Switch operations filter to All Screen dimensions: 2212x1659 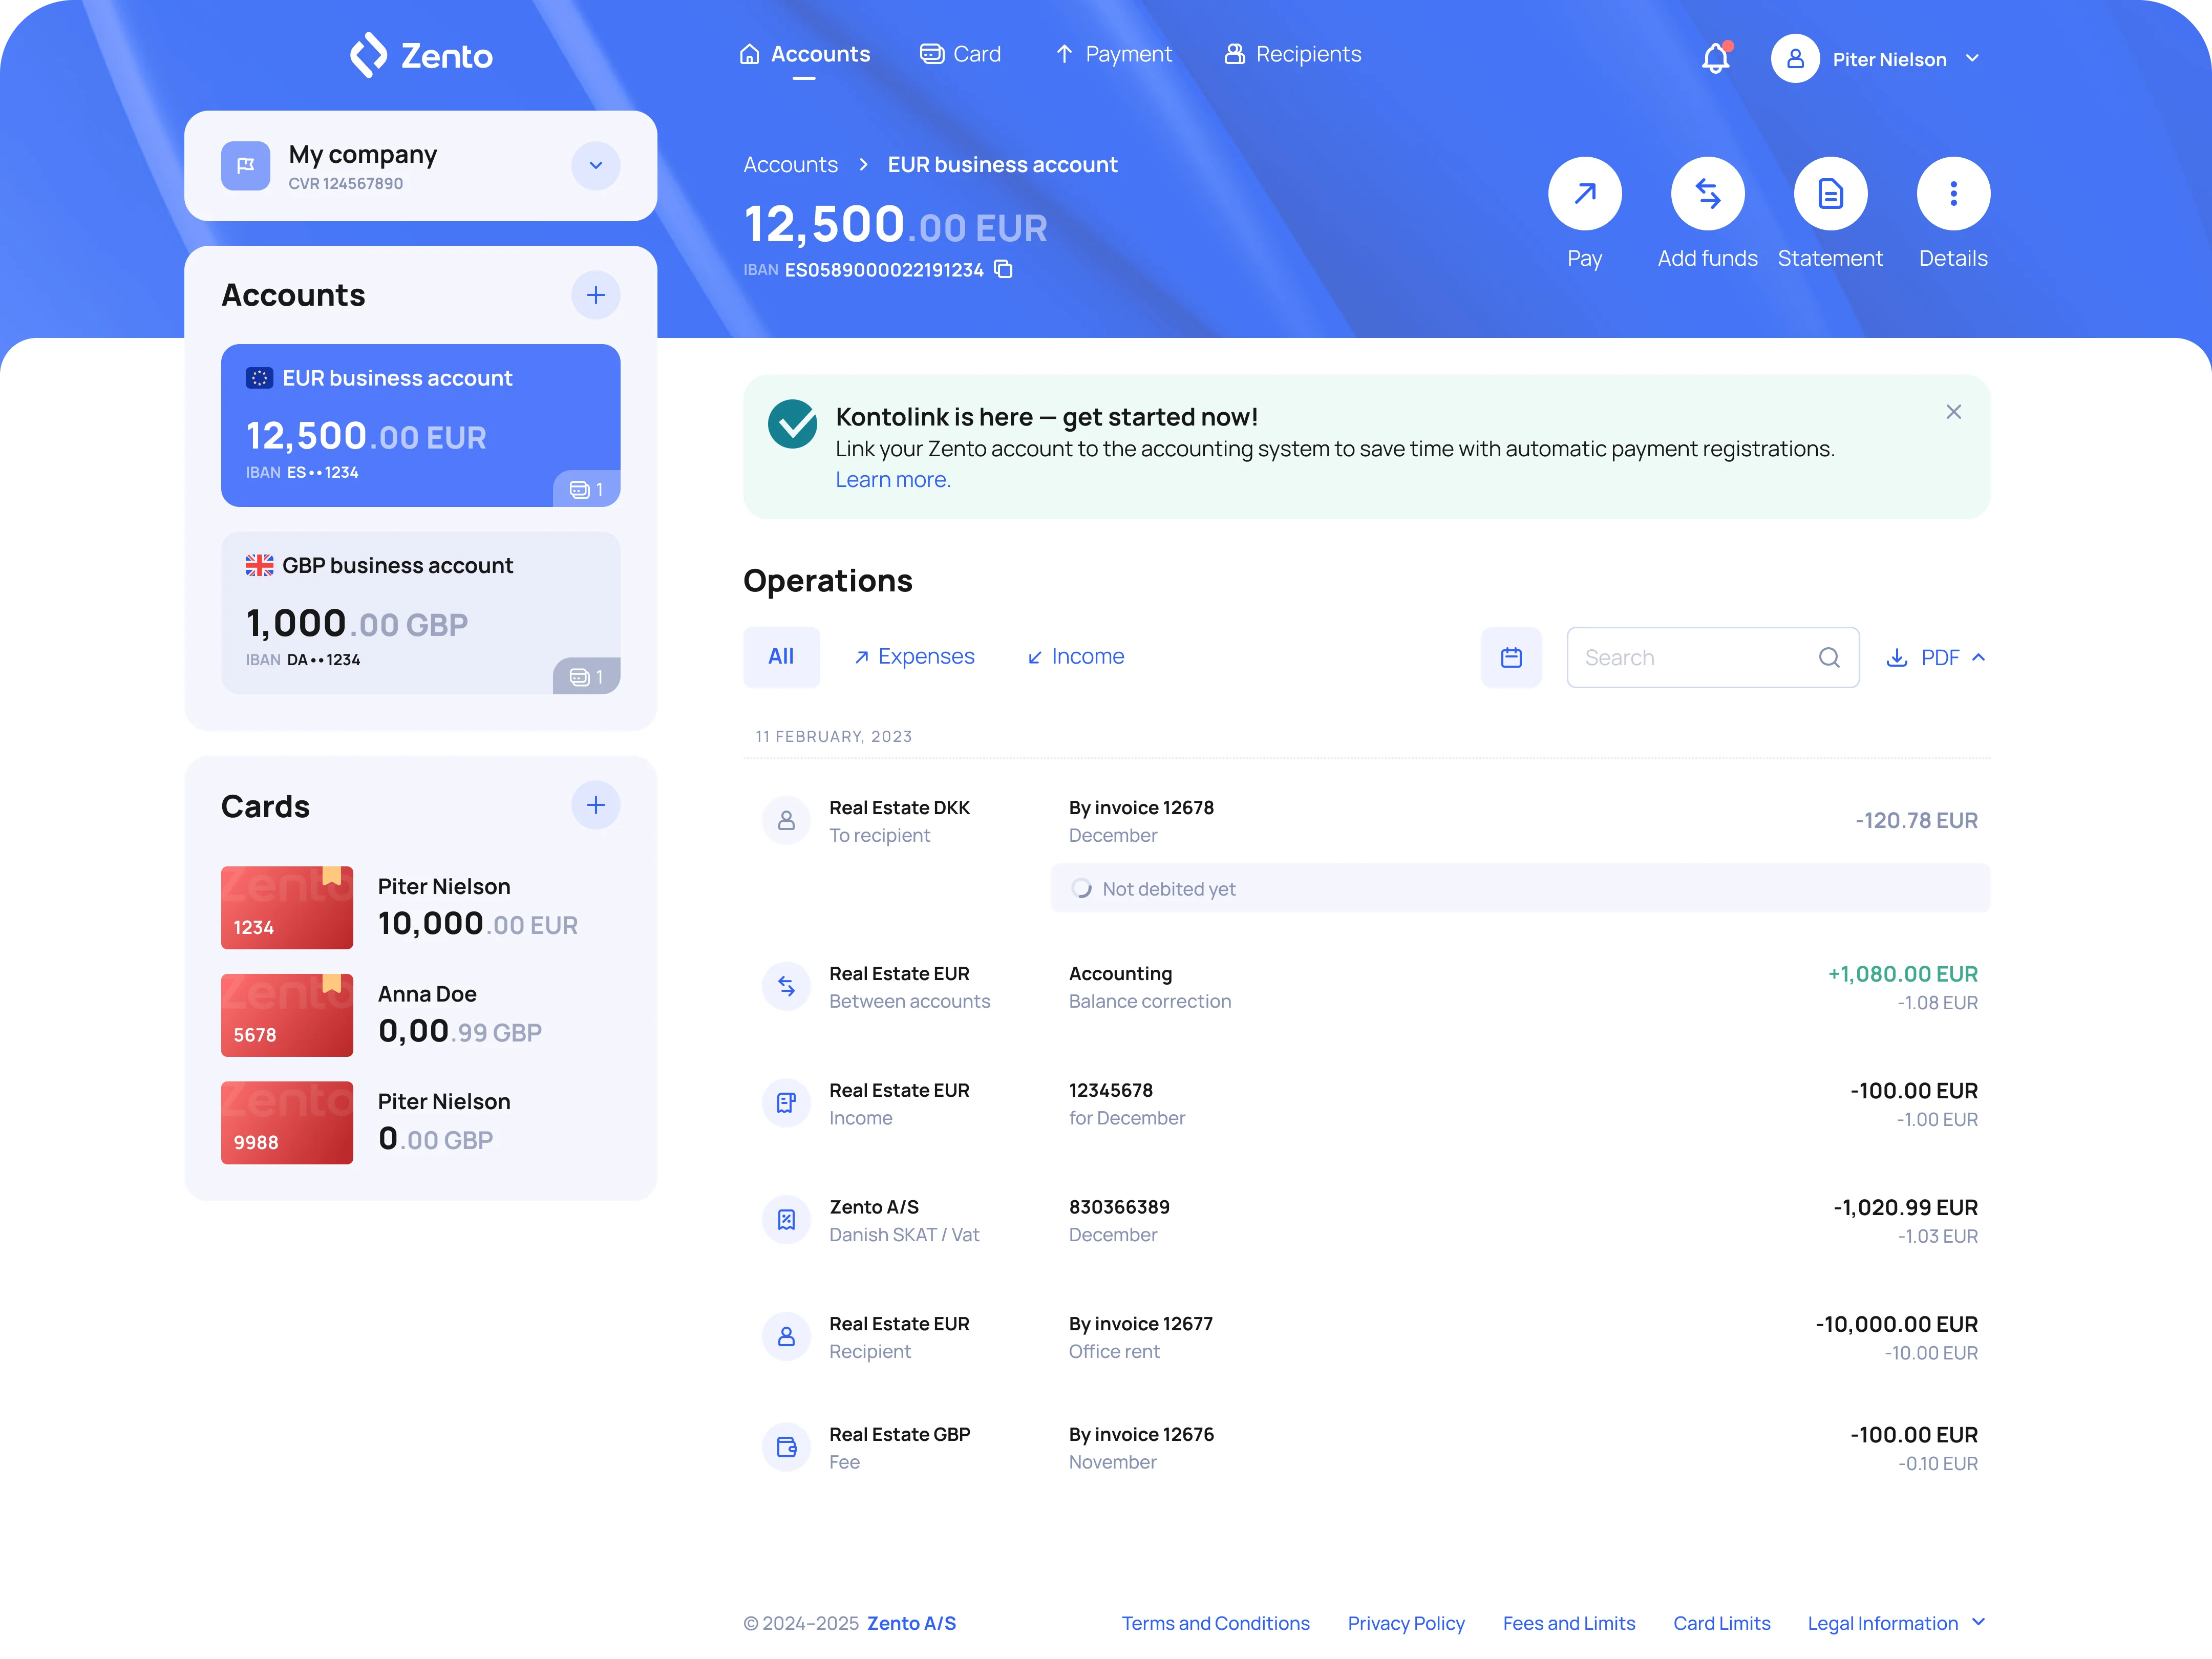click(x=781, y=656)
